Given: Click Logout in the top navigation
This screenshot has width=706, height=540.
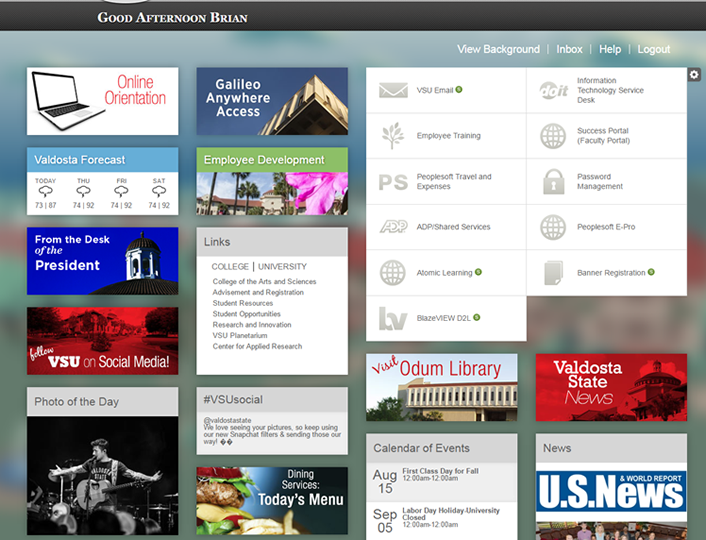Looking at the screenshot, I should click(x=653, y=49).
